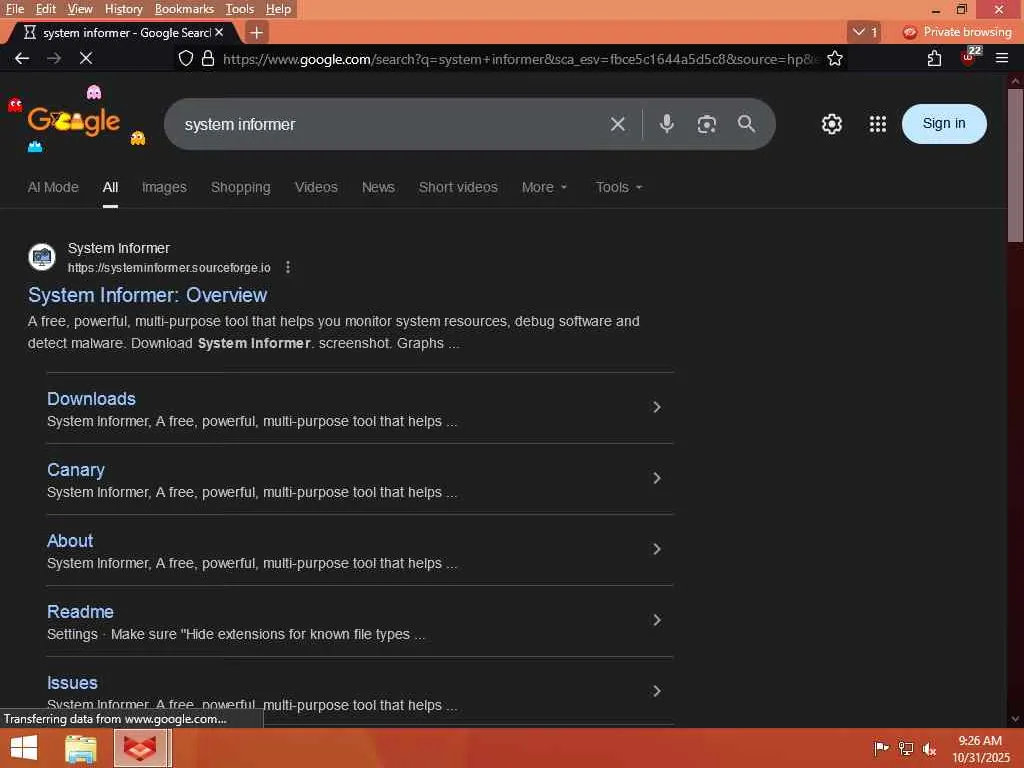Open Firefox hamburger application menu
The width and height of the screenshot is (1024, 768).
(1002, 58)
